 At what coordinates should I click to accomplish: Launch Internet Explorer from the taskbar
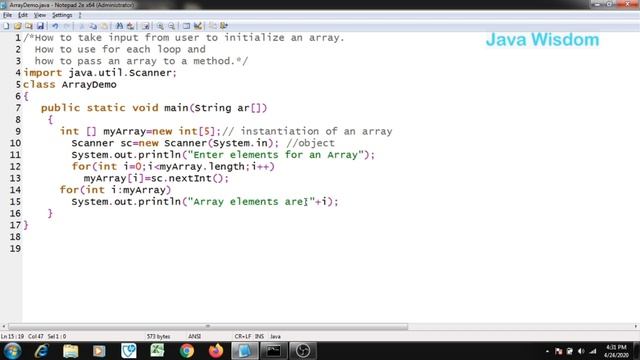coord(42,351)
